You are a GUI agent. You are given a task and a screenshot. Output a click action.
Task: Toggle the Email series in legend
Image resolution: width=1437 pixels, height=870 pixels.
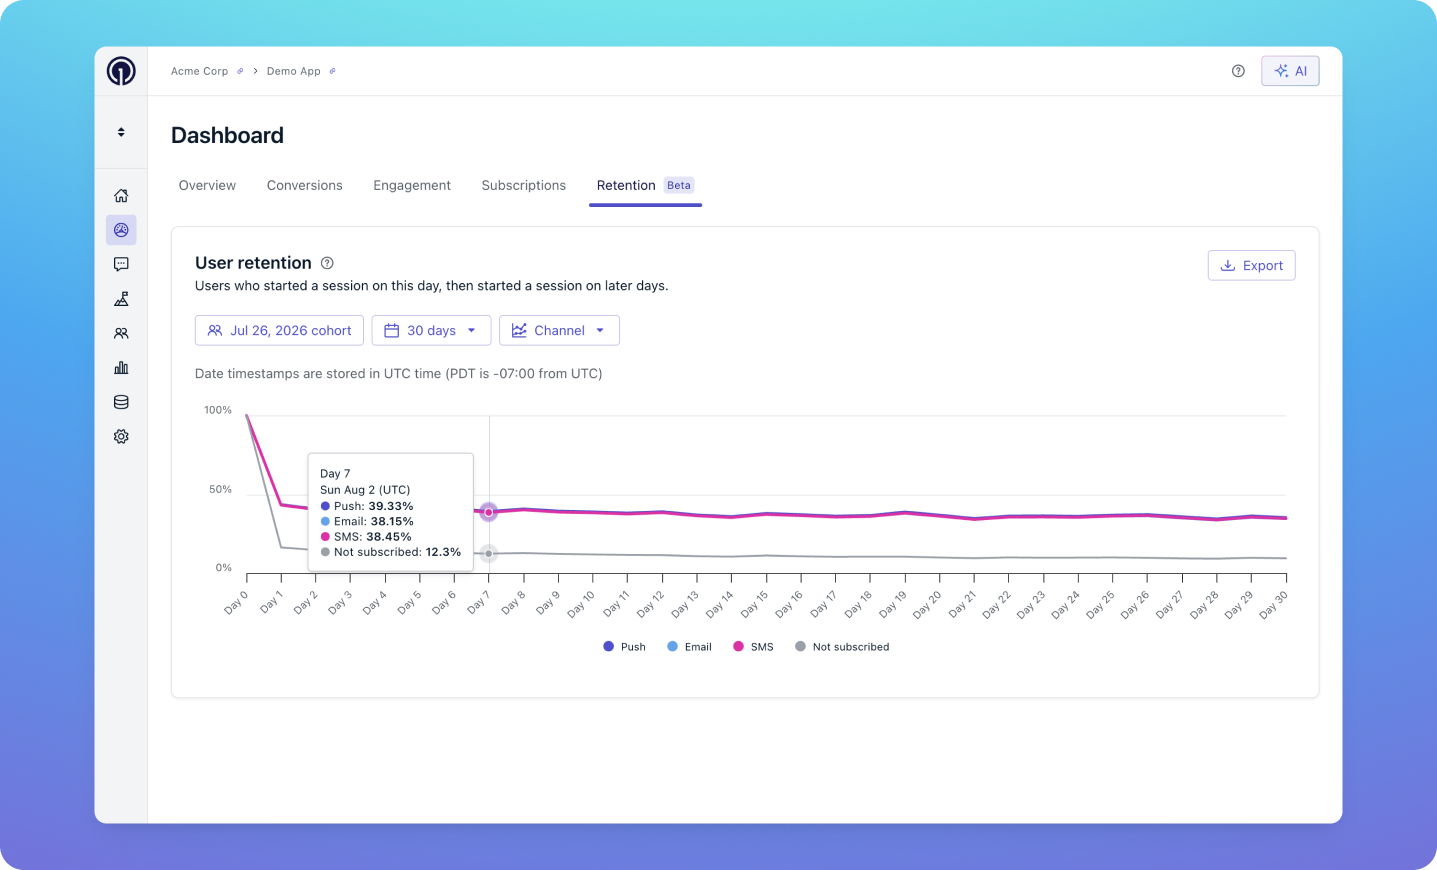689,647
